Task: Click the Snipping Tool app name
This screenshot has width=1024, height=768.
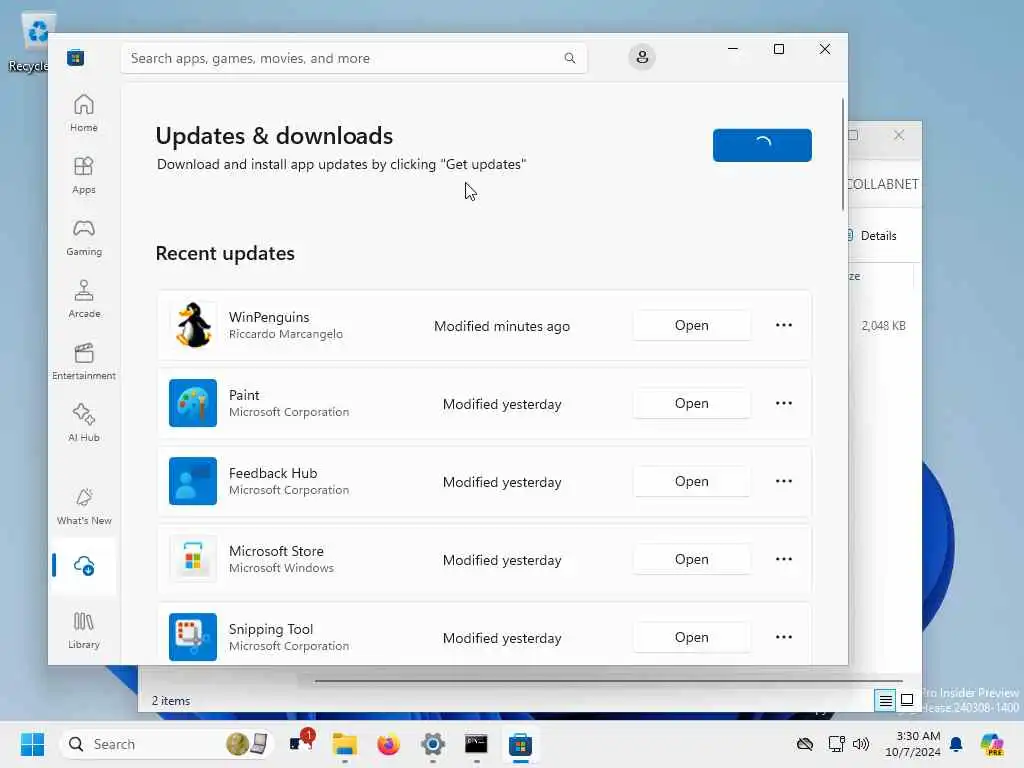Action: 271,629
